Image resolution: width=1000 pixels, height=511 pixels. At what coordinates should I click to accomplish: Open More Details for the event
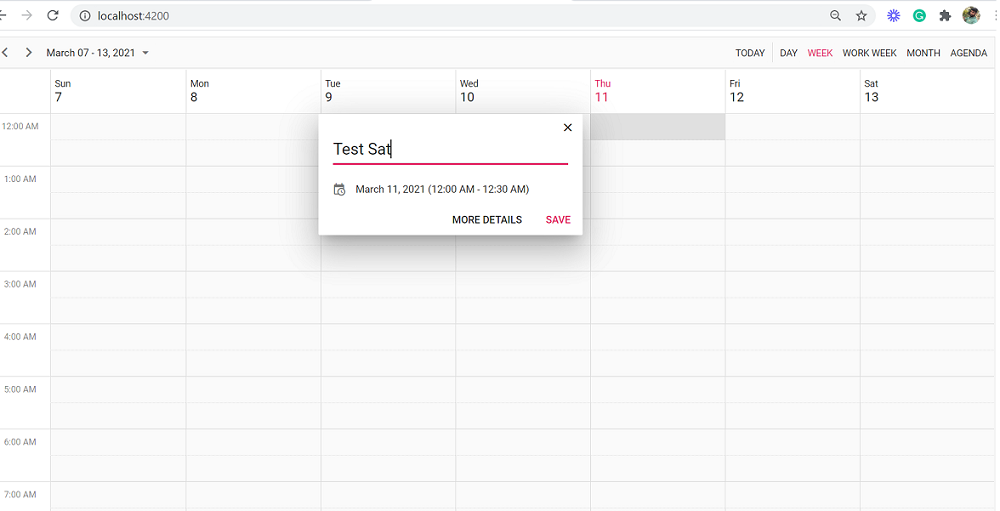[x=487, y=220]
